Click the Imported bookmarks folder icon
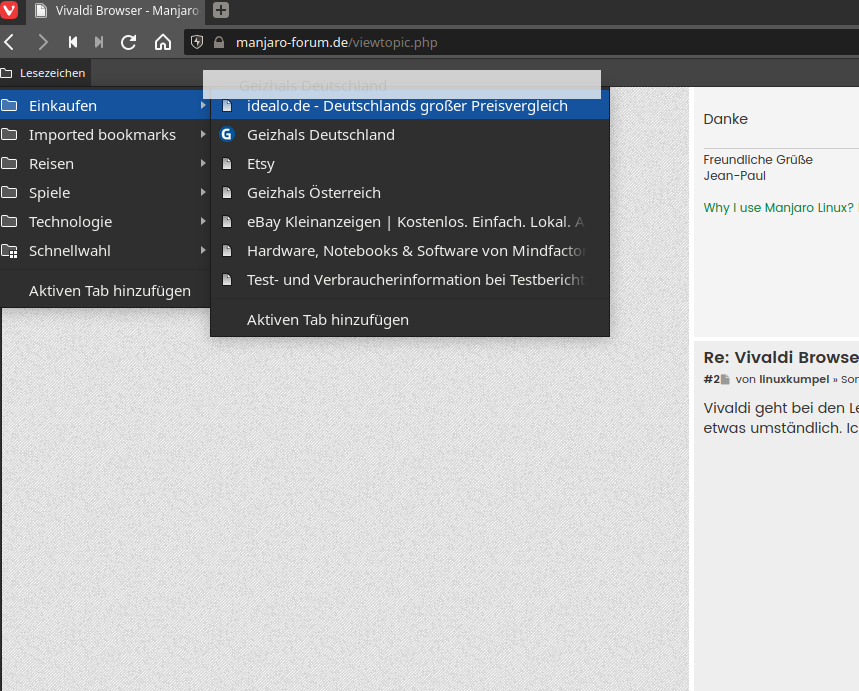 pyautogui.click(x=9, y=134)
